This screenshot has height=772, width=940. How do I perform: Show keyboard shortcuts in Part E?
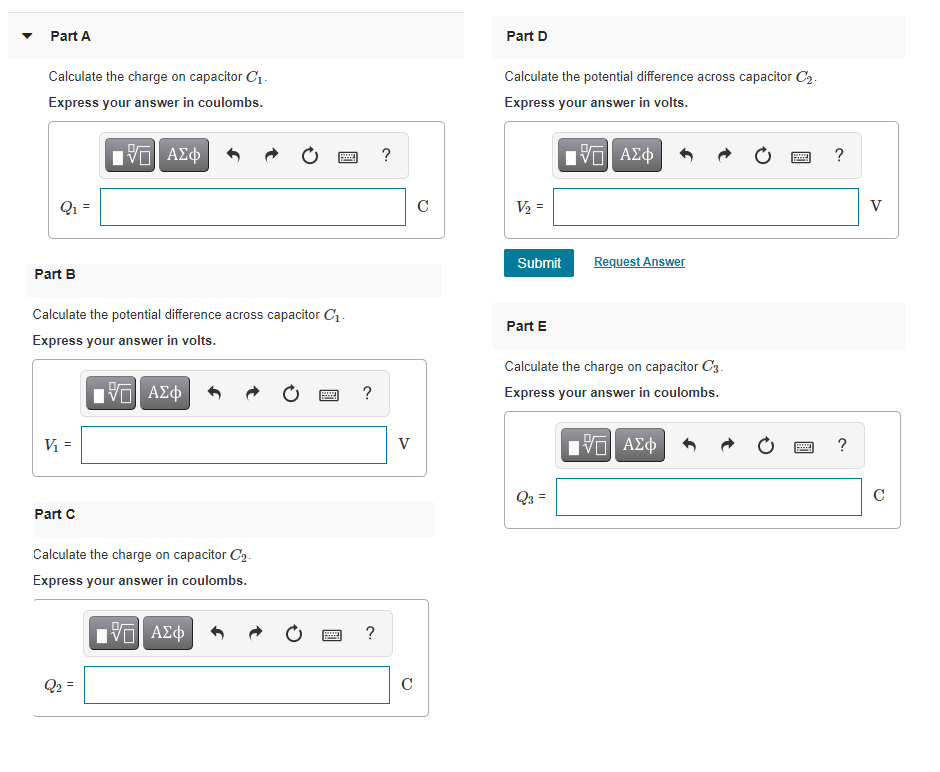pyautogui.click(x=803, y=447)
